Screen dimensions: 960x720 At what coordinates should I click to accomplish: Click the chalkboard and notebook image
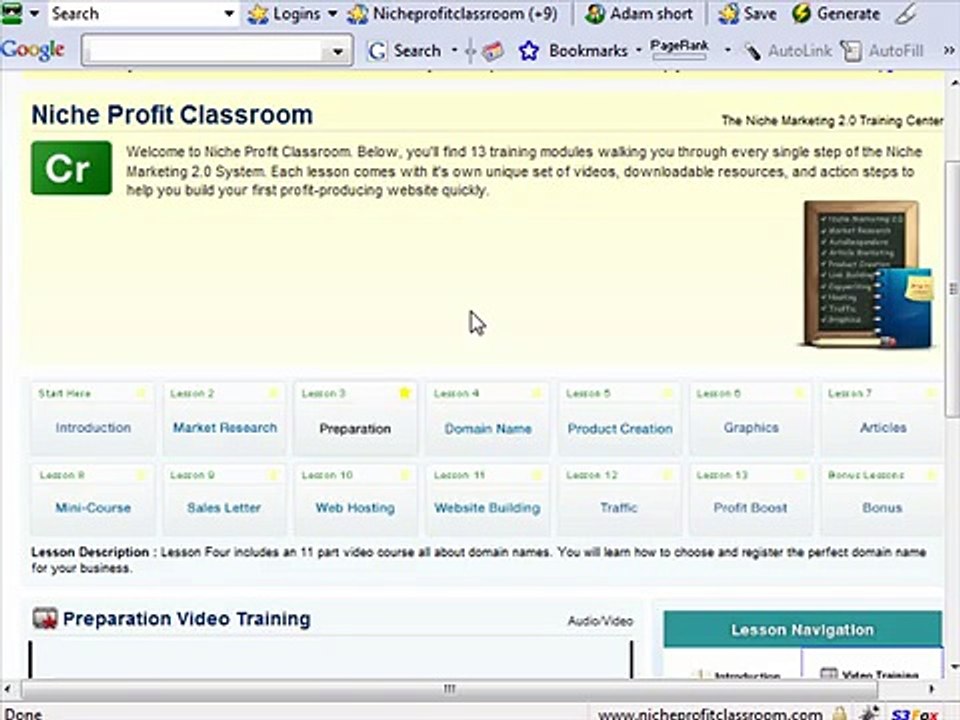click(x=866, y=275)
